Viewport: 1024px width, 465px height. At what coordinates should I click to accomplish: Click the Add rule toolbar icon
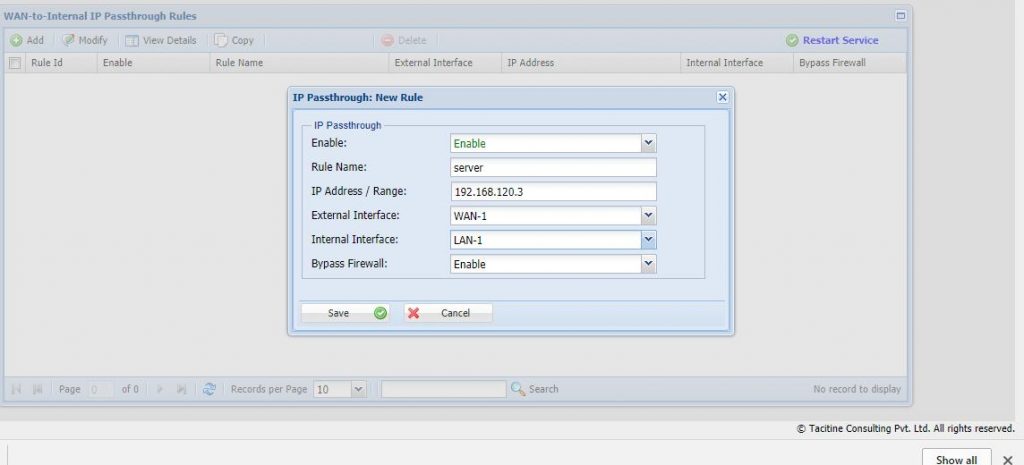click(17, 41)
